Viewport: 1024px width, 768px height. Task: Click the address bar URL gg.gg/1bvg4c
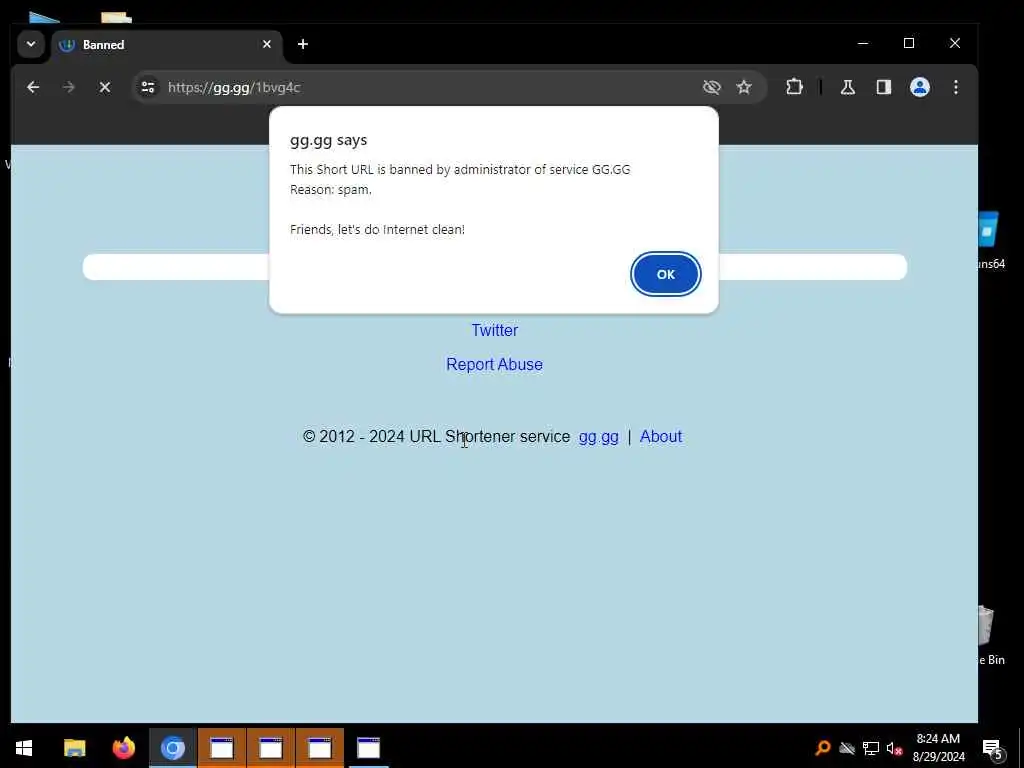234,88
